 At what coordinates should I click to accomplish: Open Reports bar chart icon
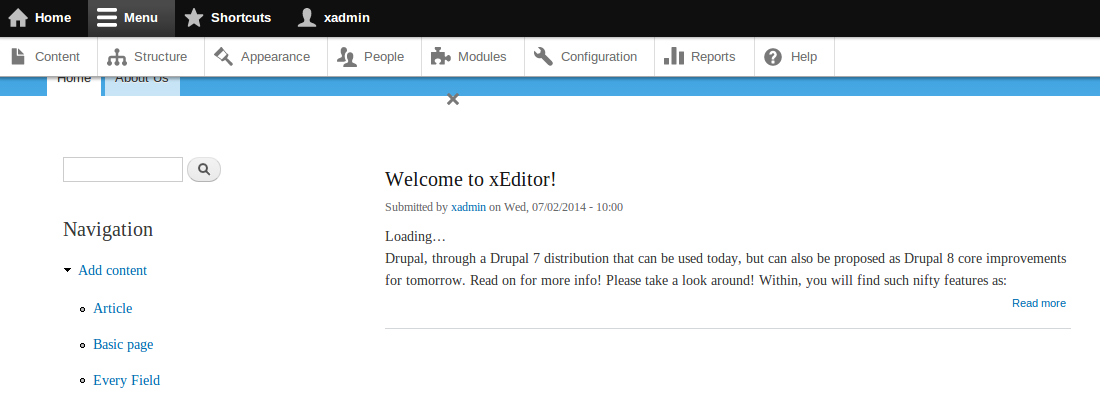674,57
